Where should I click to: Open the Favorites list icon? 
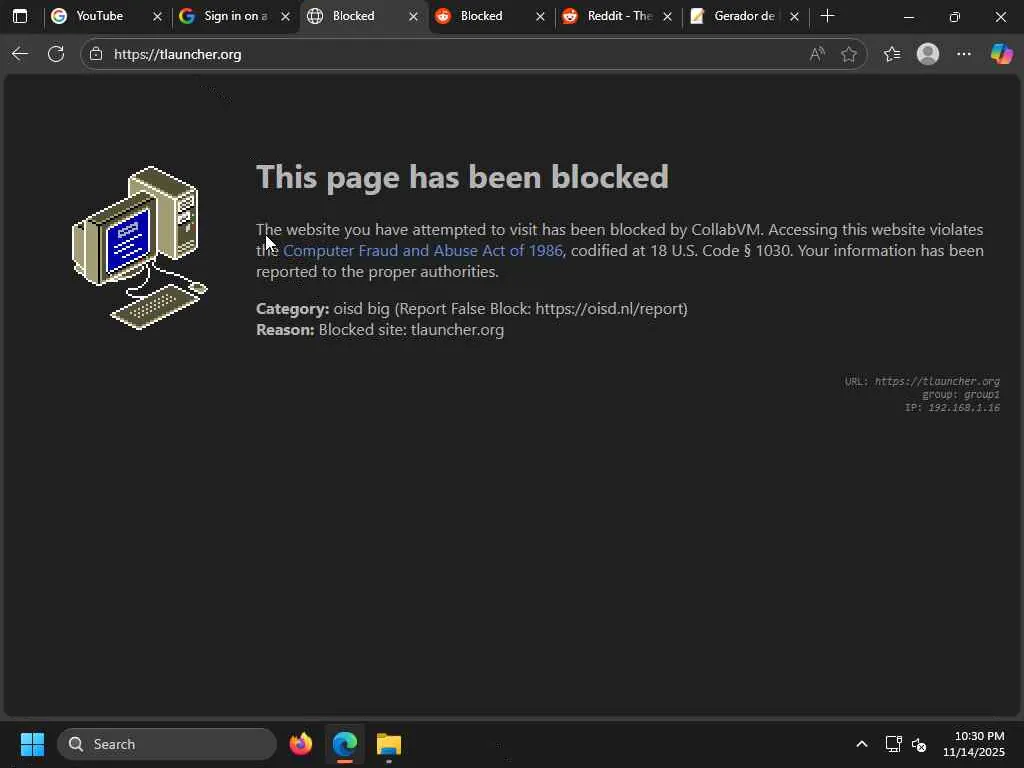892,54
